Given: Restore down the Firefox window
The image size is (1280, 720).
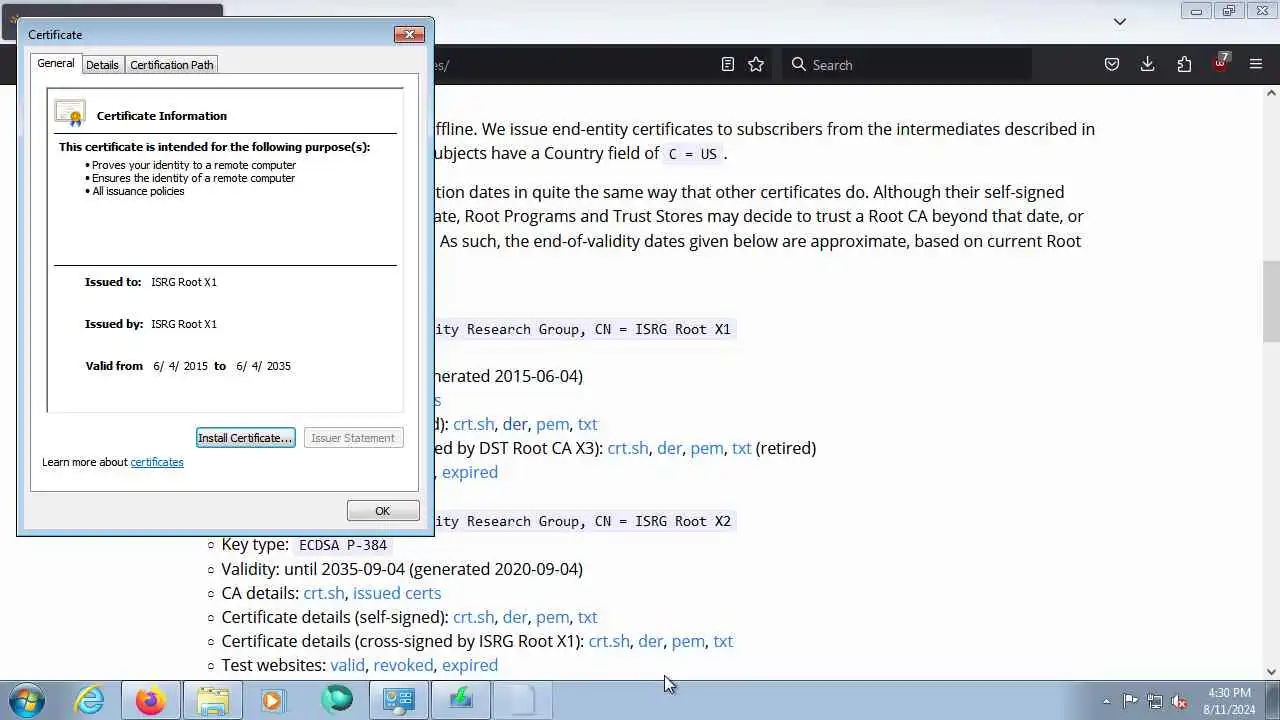Looking at the screenshot, I should click(1229, 11).
